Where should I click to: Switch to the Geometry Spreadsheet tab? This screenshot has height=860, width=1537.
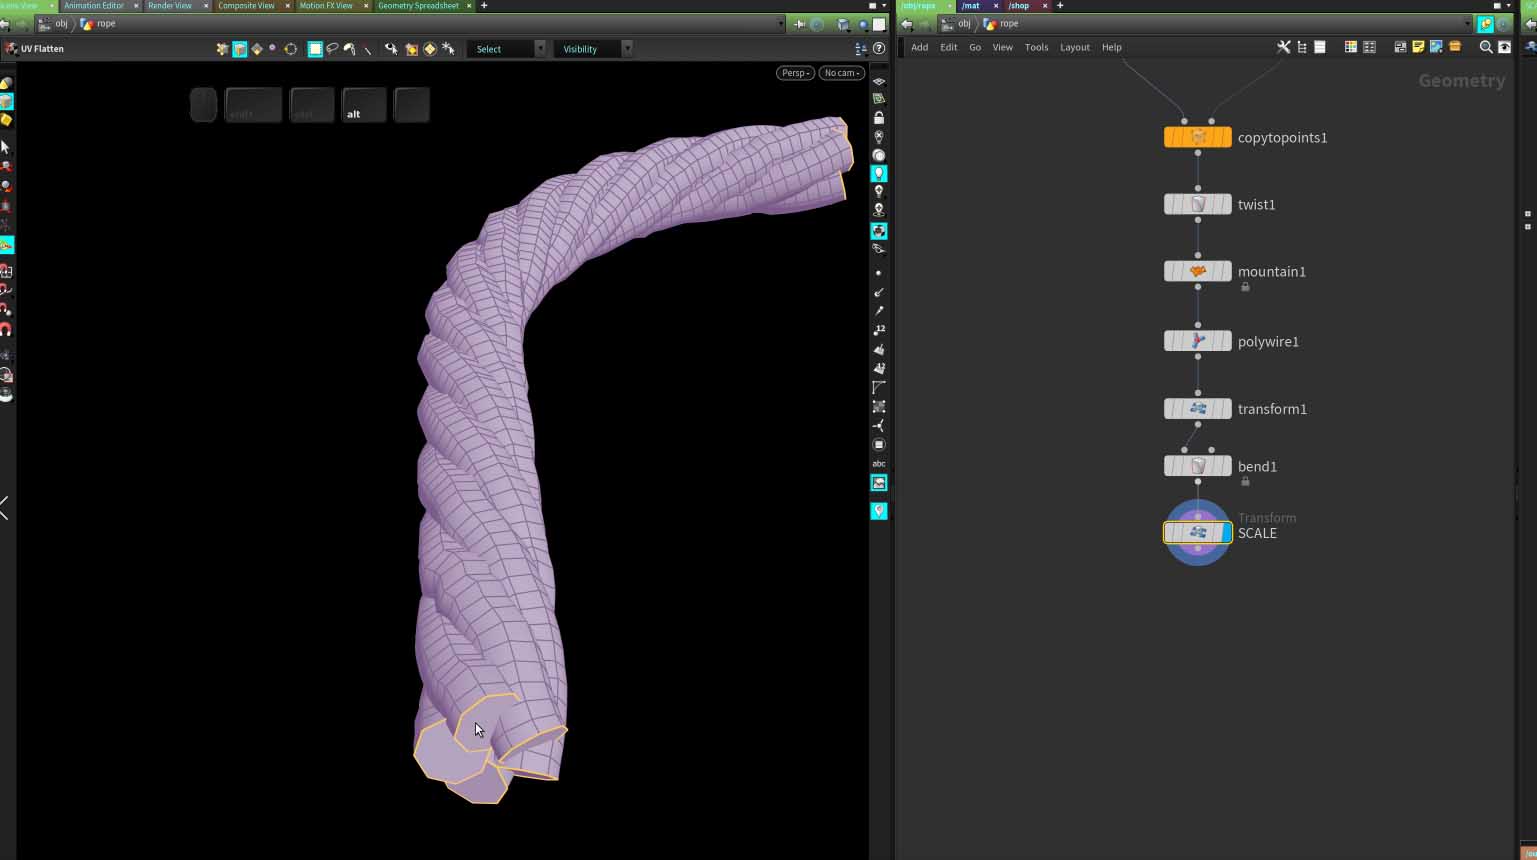point(418,6)
